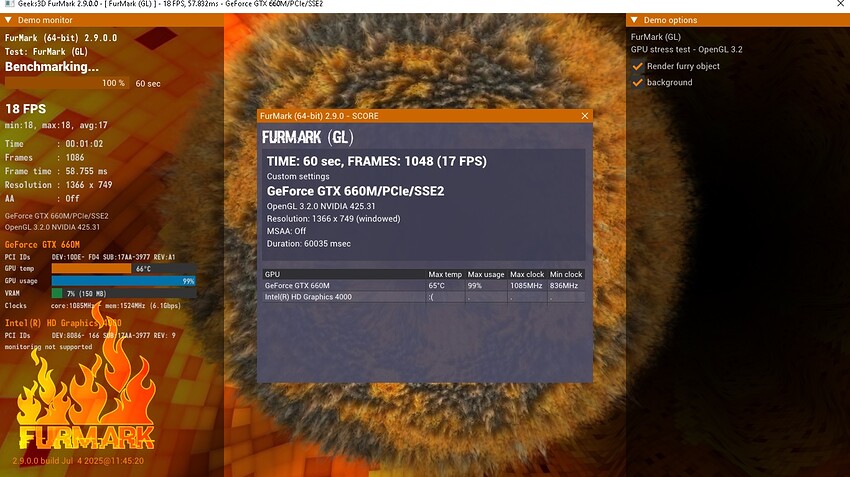Viewport: 850px width, 477px height.
Task: Click the GPU temp bar showing 66°C
Action: coord(124,268)
